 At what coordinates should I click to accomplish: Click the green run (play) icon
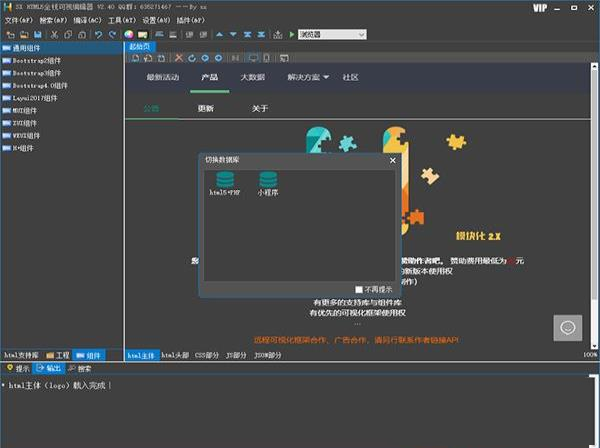pyautogui.click(x=292, y=35)
